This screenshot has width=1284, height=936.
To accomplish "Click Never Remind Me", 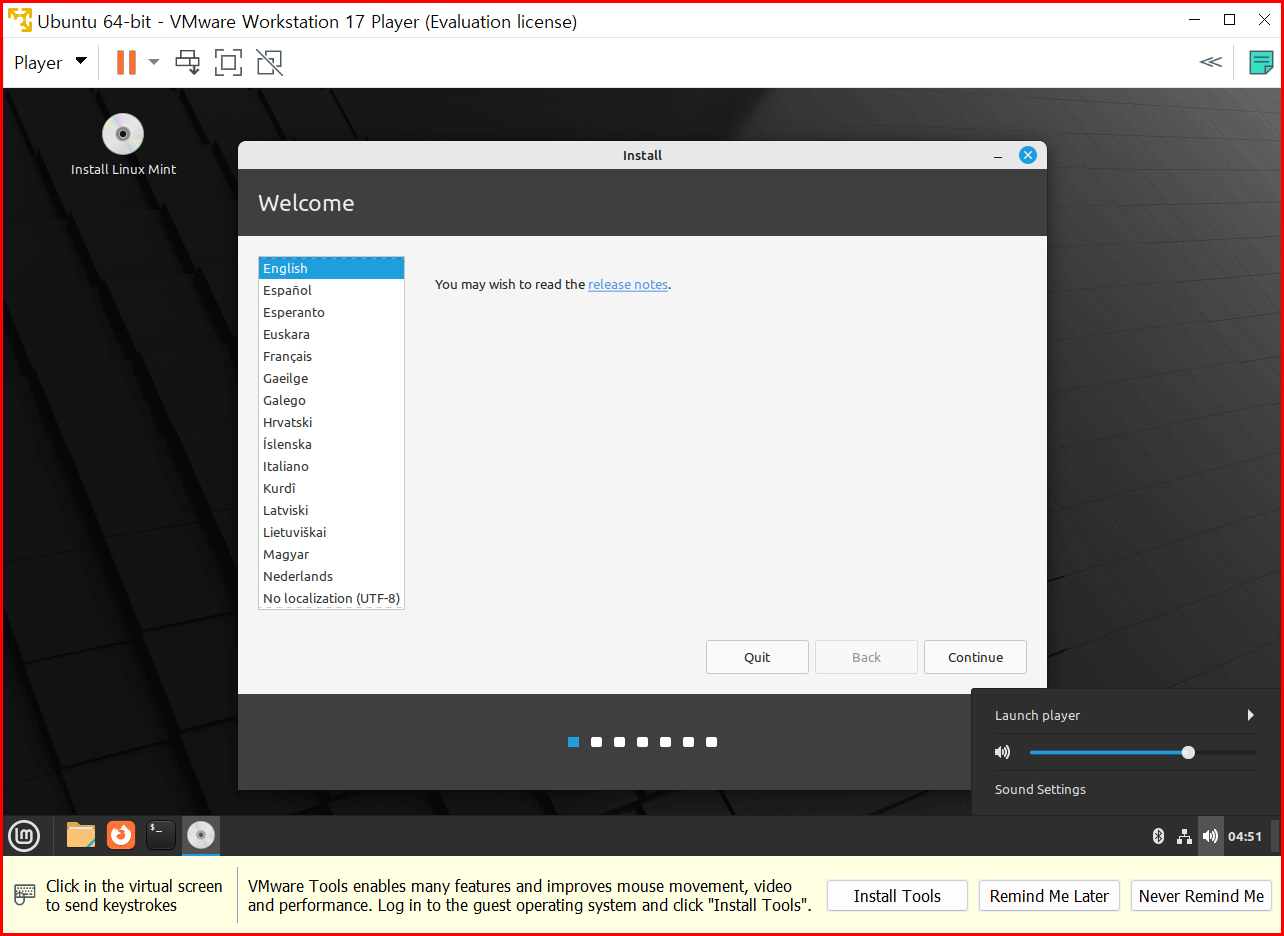I will 1201,896.
